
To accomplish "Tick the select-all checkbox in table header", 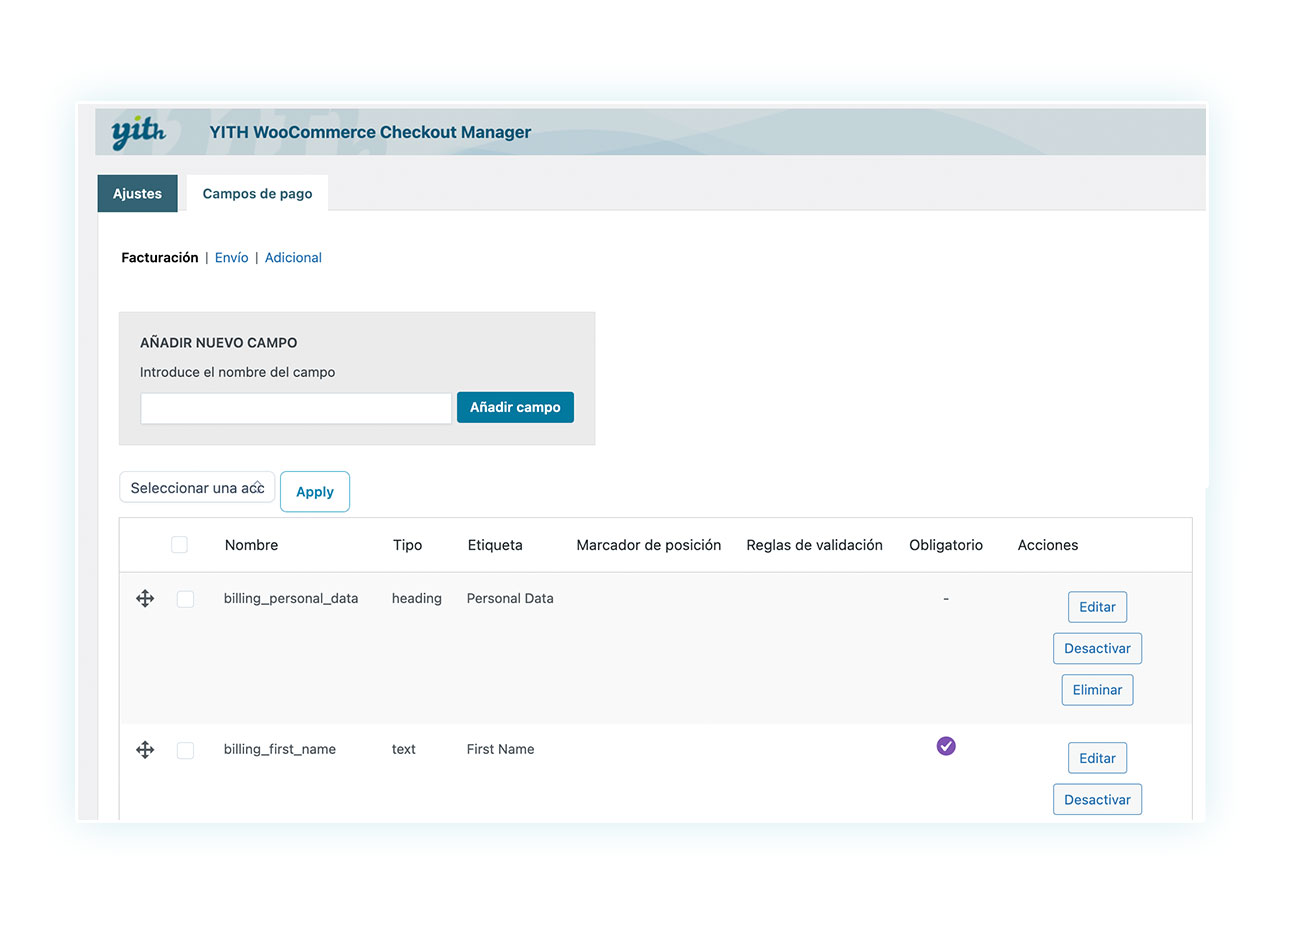I will click(179, 545).
